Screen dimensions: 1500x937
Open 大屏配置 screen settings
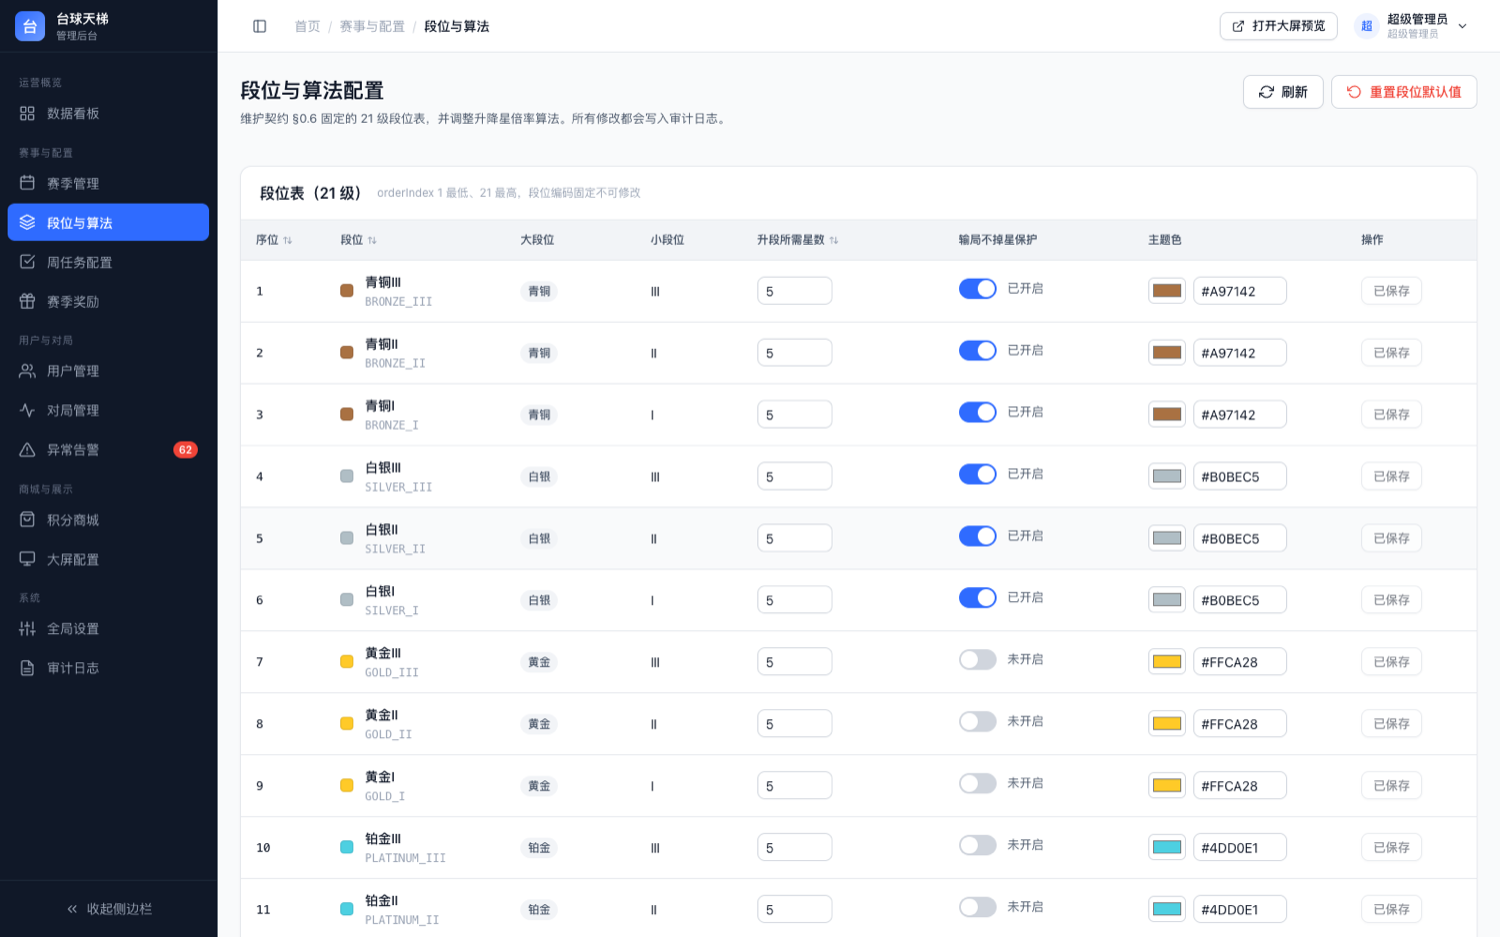(x=108, y=559)
